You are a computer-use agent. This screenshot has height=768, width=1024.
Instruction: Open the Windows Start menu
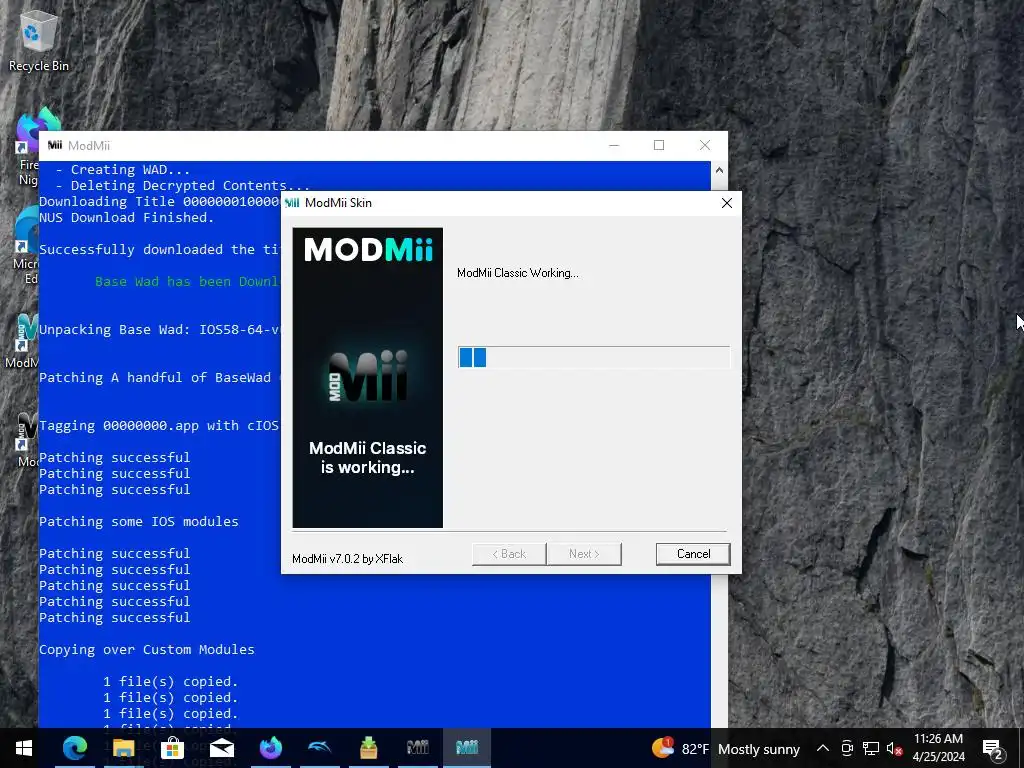pyautogui.click(x=24, y=748)
